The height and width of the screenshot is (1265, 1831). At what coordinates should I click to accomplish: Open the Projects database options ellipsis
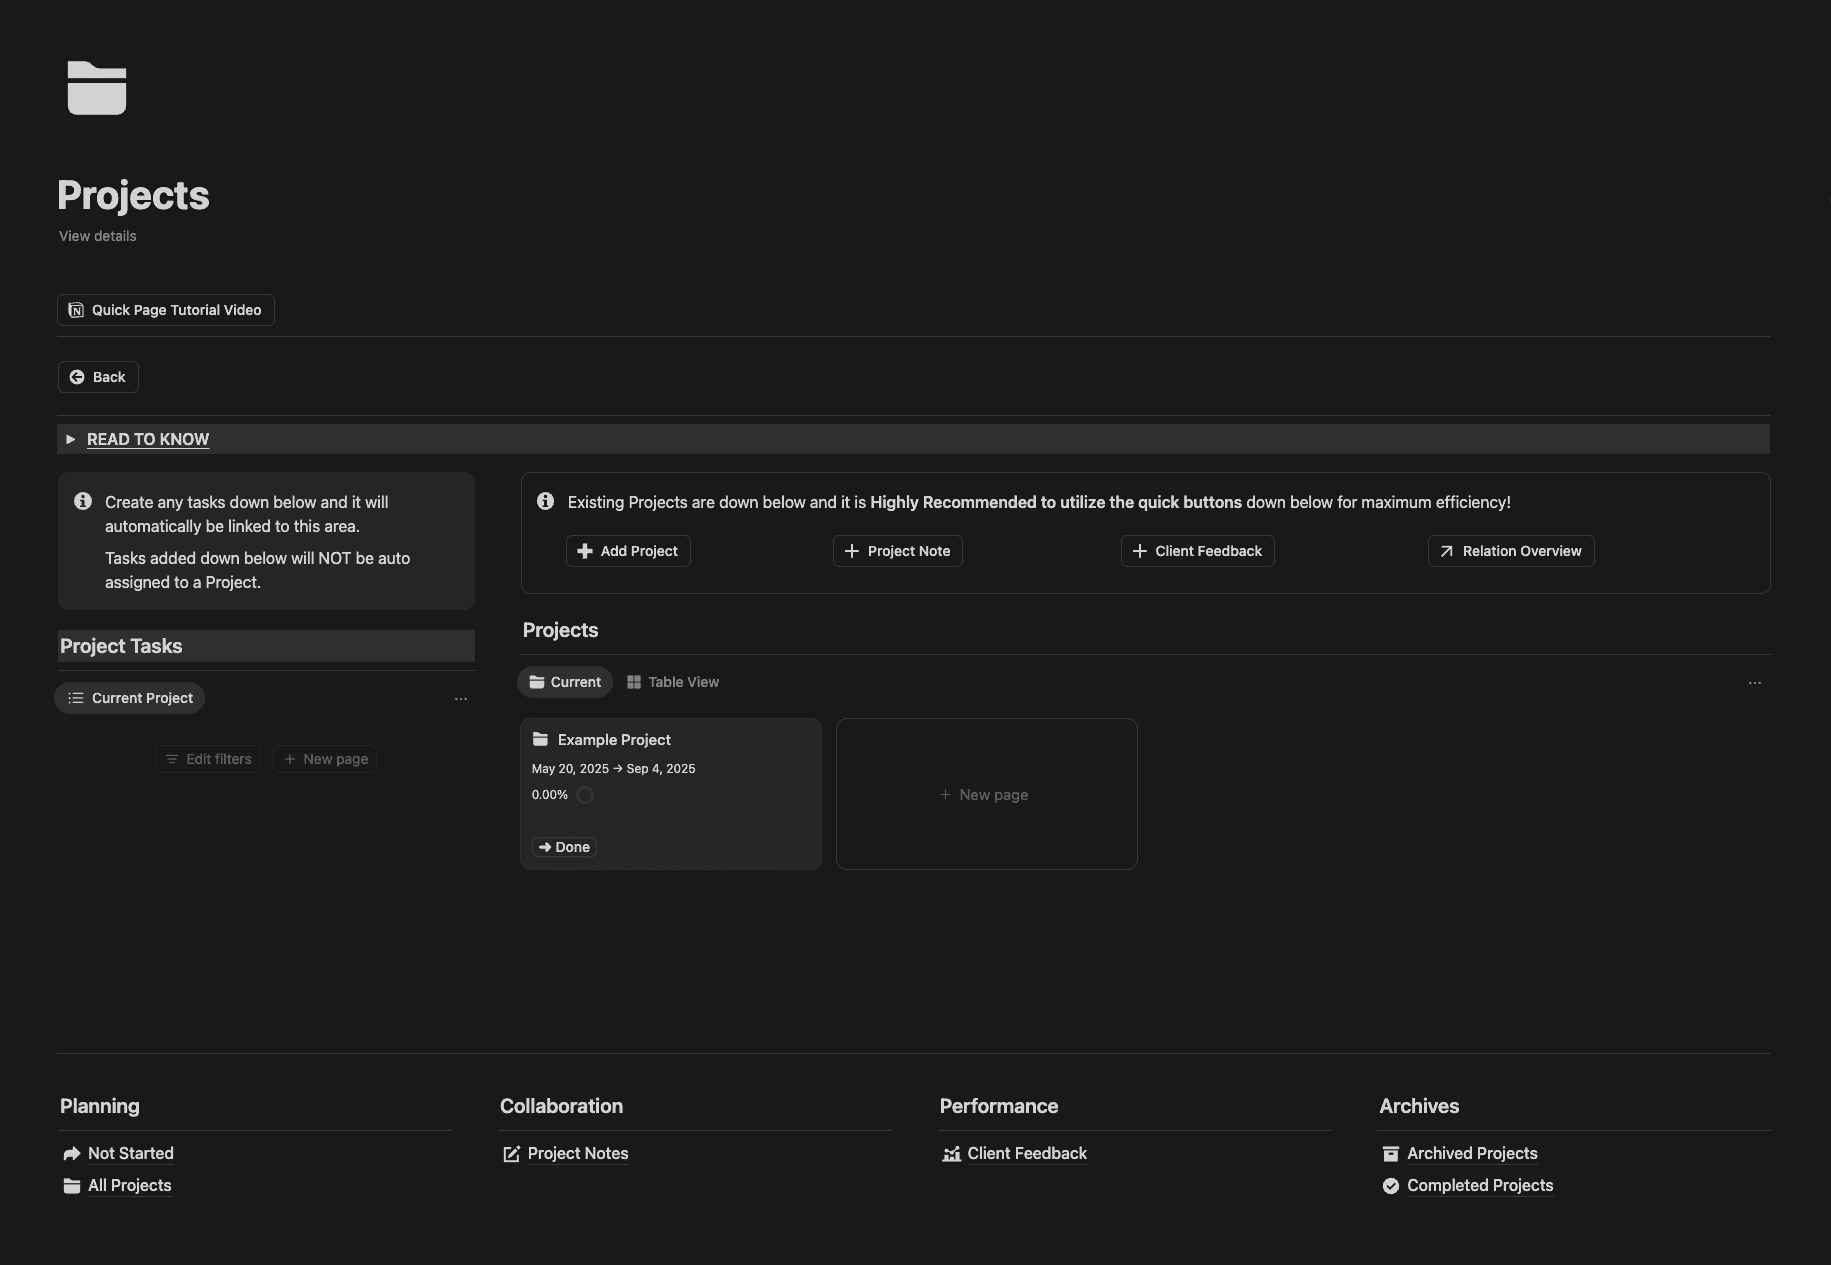pos(1755,683)
